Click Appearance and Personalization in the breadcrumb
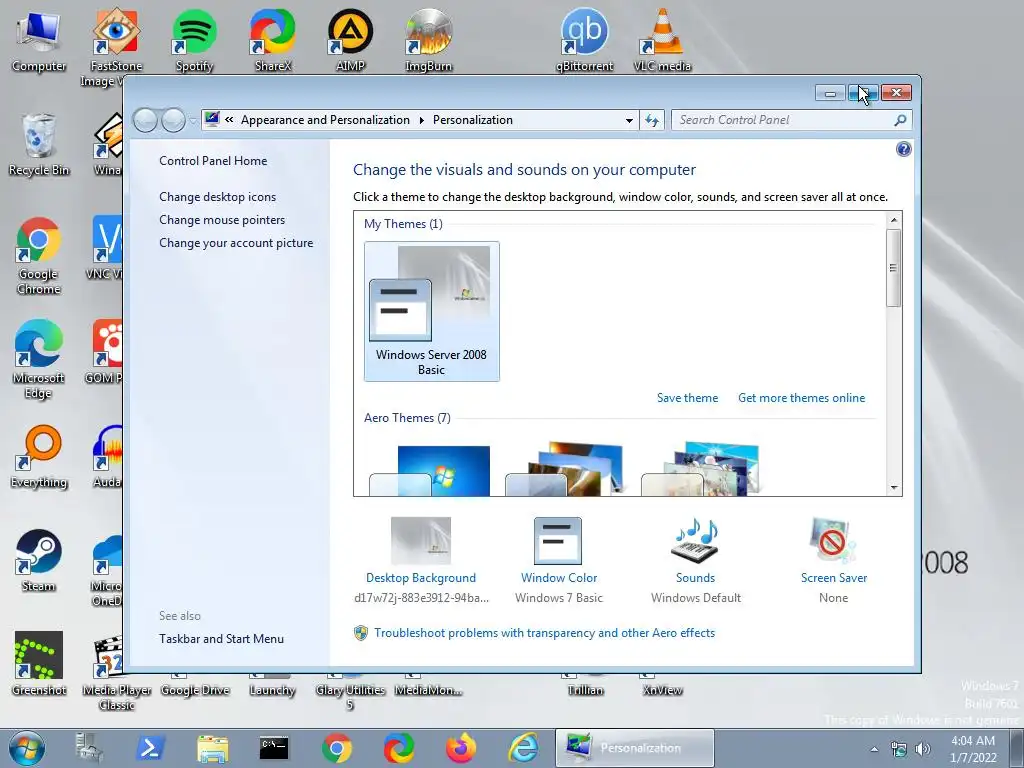Image resolution: width=1024 pixels, height=768 pixels. [325, 120]
